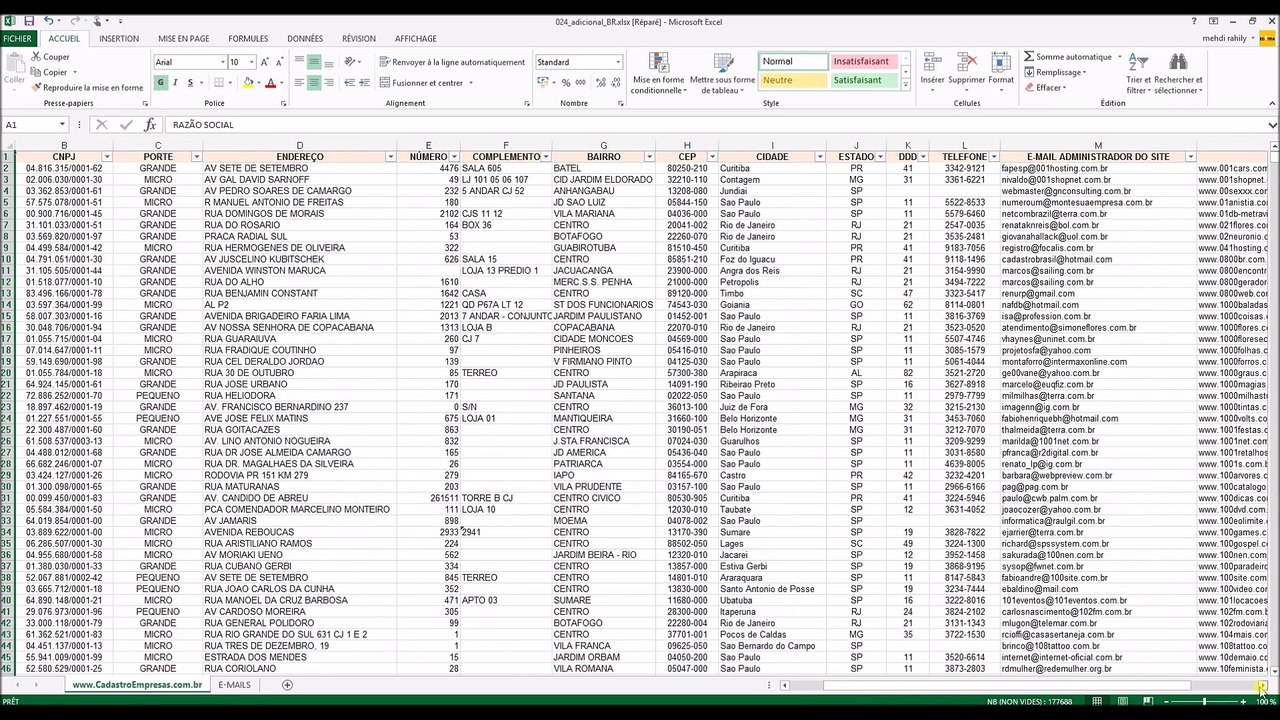
Task: Save the workbook with the floppy icon
Action: pos(29,21)
